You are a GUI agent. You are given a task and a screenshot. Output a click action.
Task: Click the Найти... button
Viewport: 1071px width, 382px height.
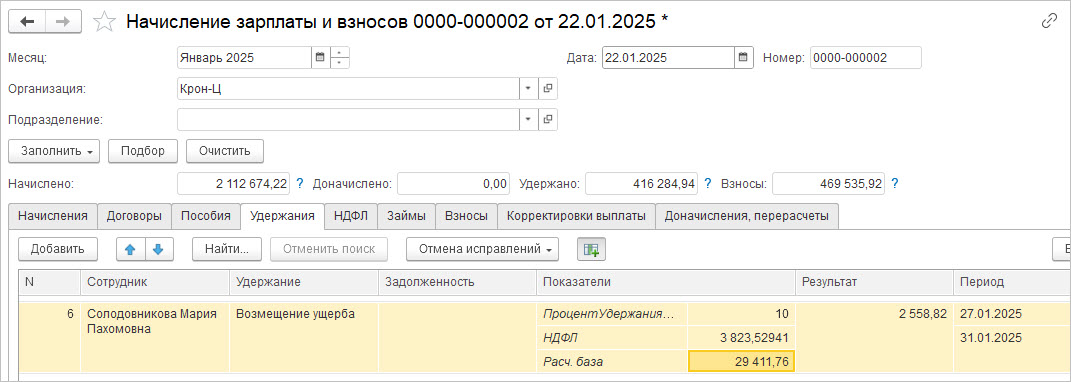[226, 249]
